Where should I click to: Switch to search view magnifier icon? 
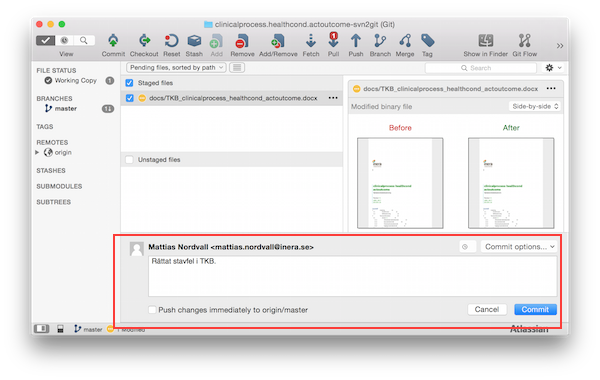coord(84,40)
